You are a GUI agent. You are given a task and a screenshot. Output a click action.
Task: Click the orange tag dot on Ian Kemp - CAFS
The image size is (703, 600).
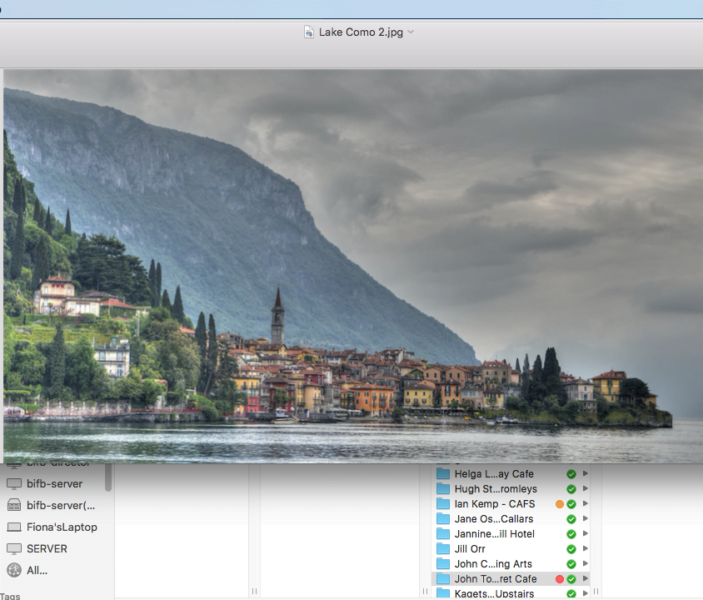click(559, 504)
